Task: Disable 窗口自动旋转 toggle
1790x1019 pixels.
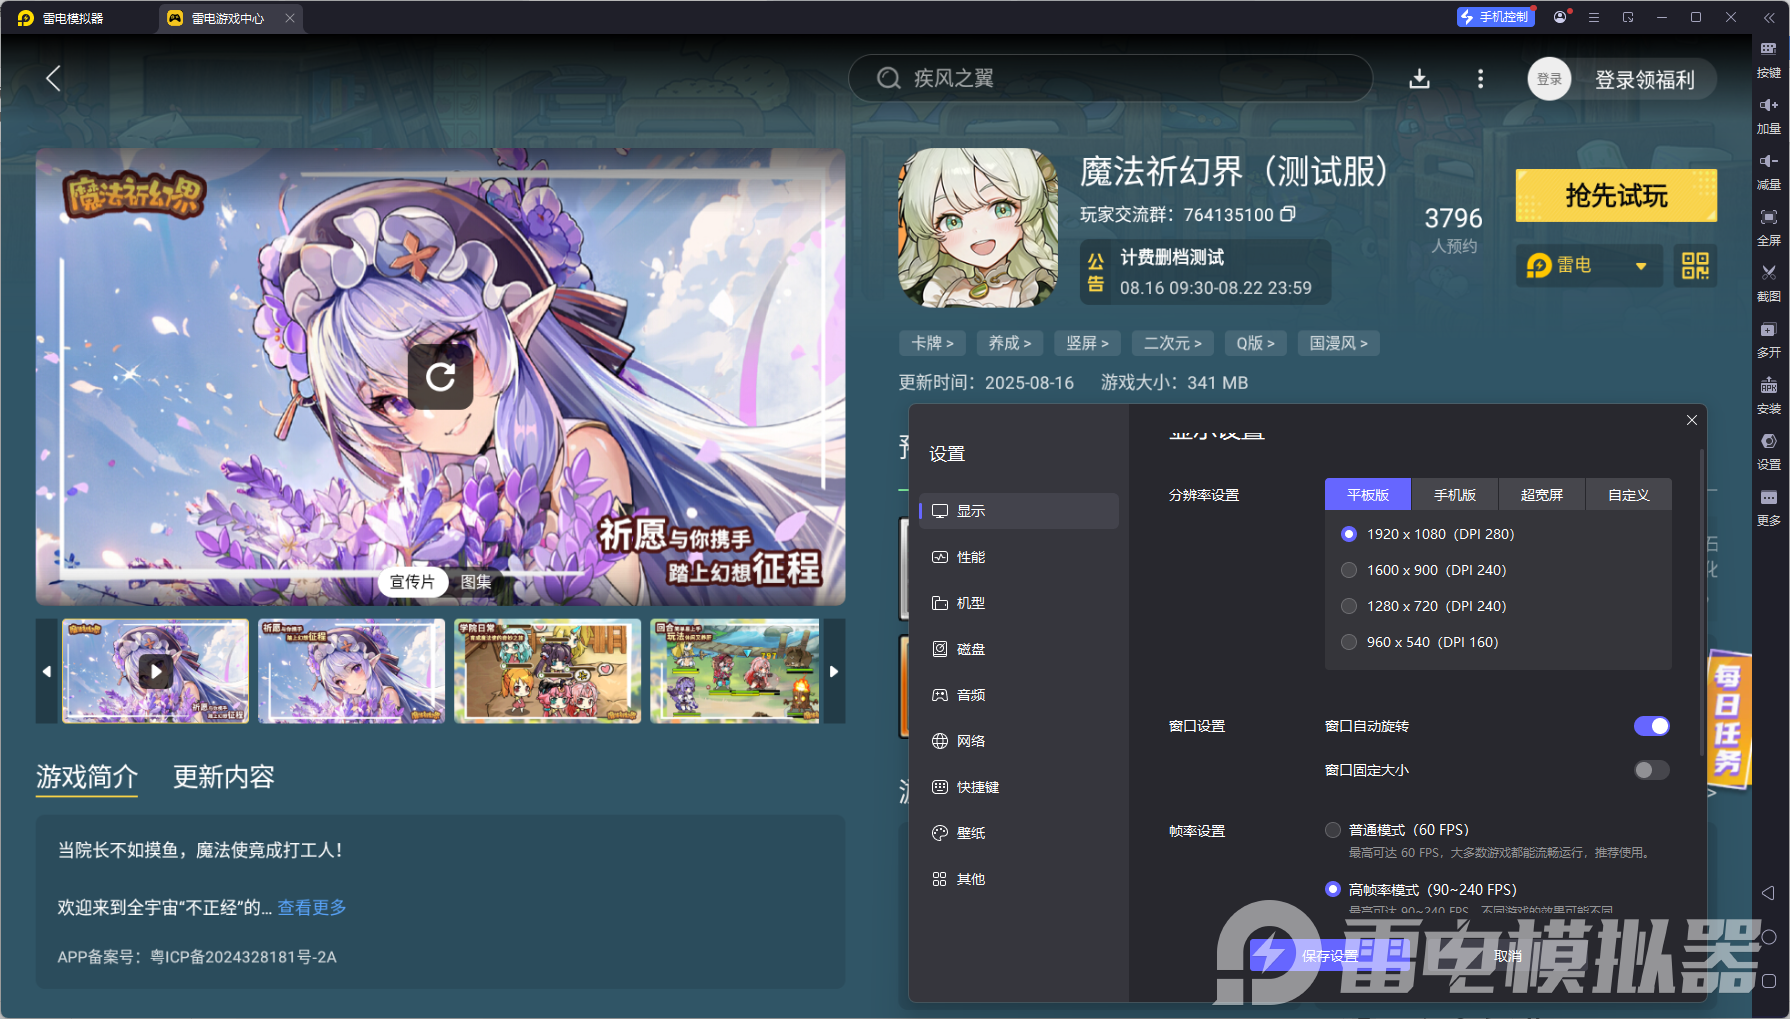Action: tap(1651, 726)
